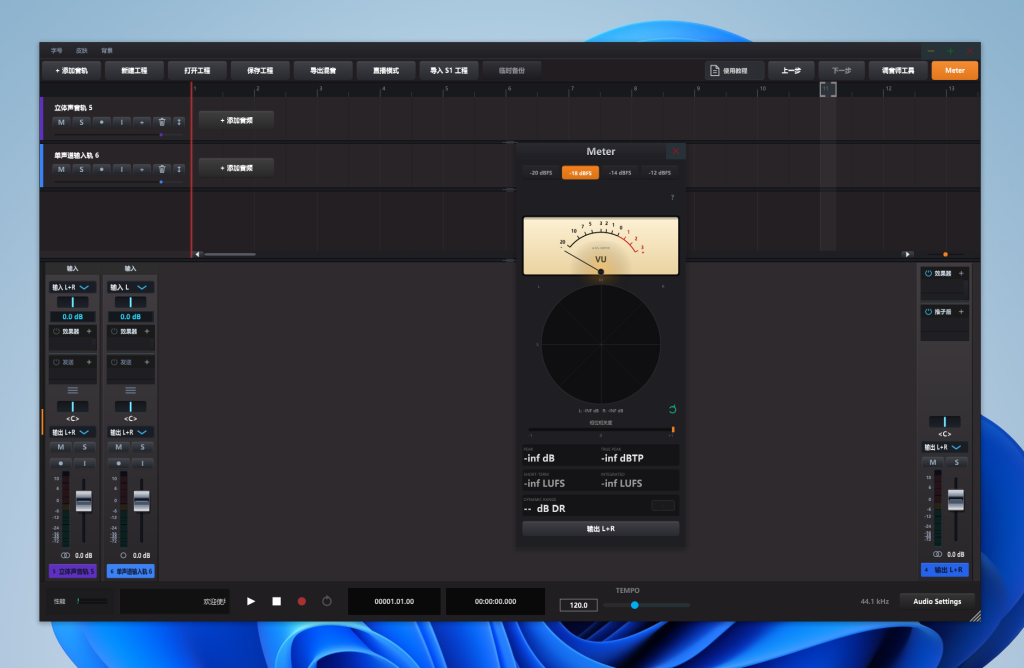
Task: Toggle the sends power on 单声道输入轨 6 strip
Action: 114,362
